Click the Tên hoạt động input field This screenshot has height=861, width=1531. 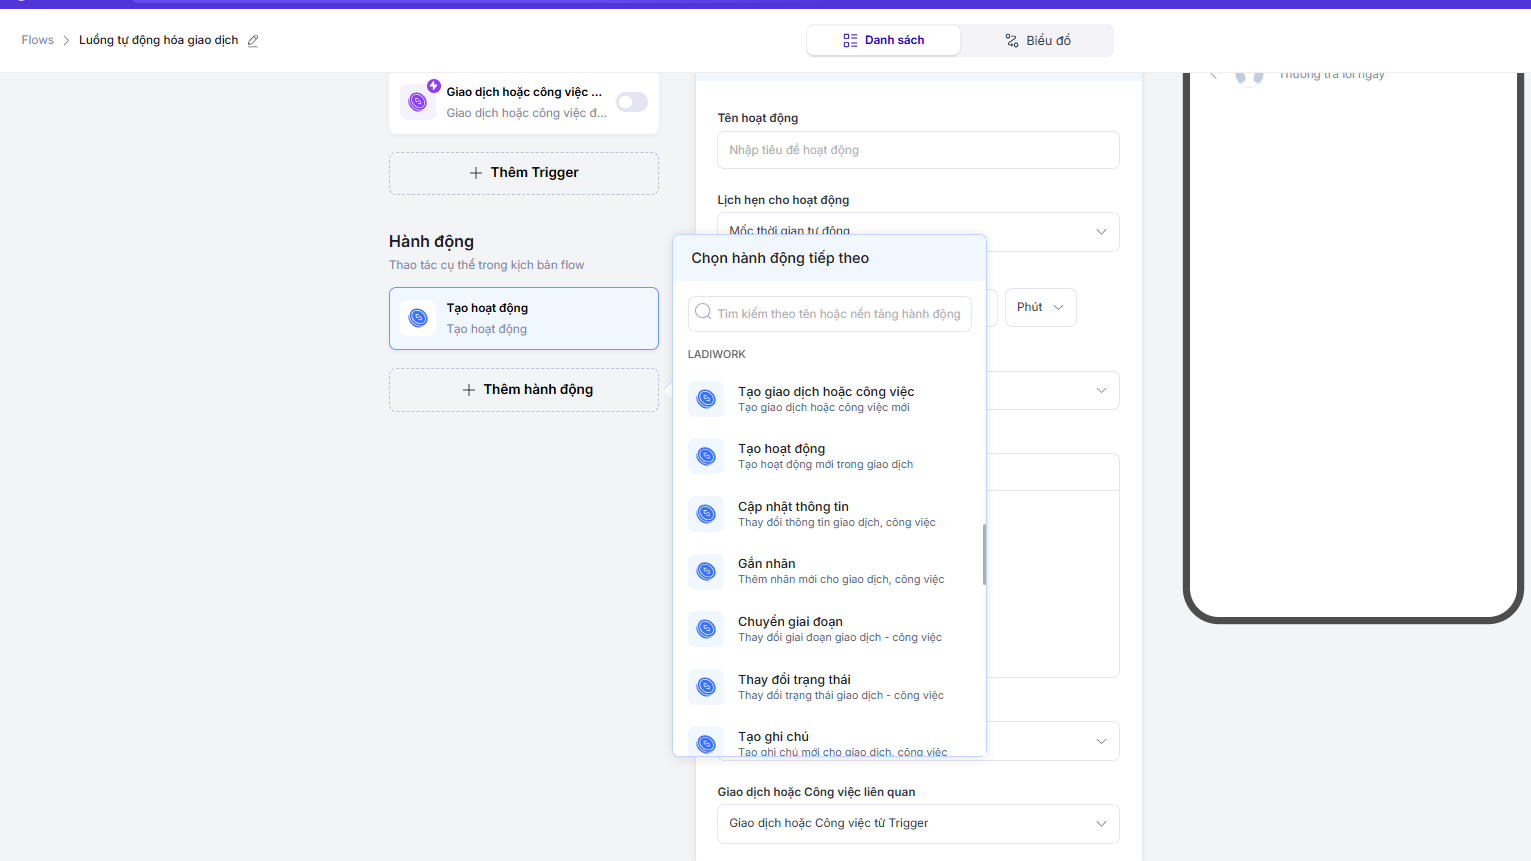click(x=917, y=150)
